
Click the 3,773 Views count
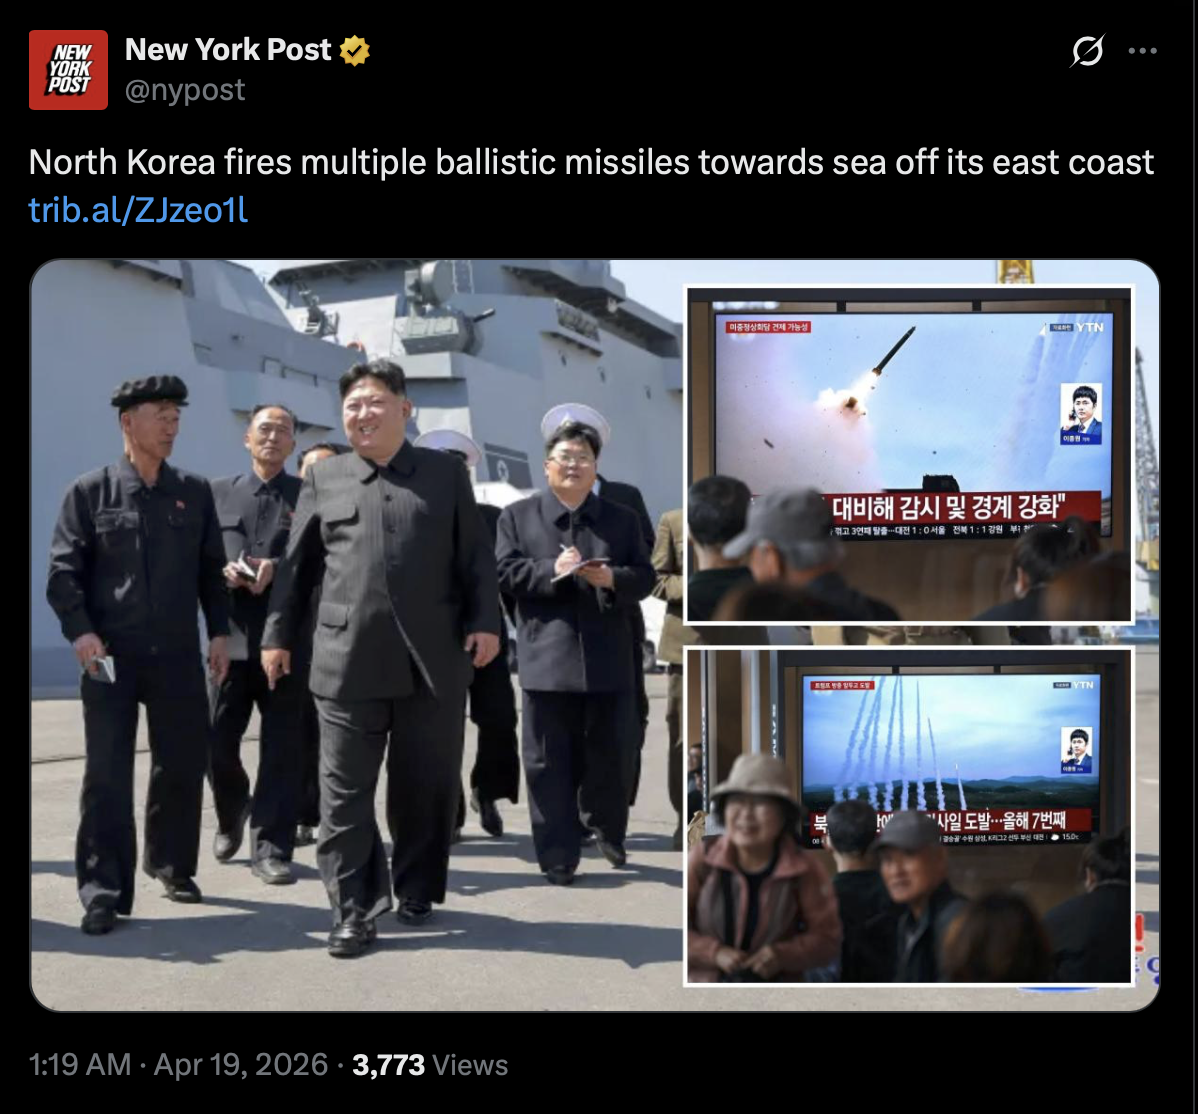click(429, 1064)
